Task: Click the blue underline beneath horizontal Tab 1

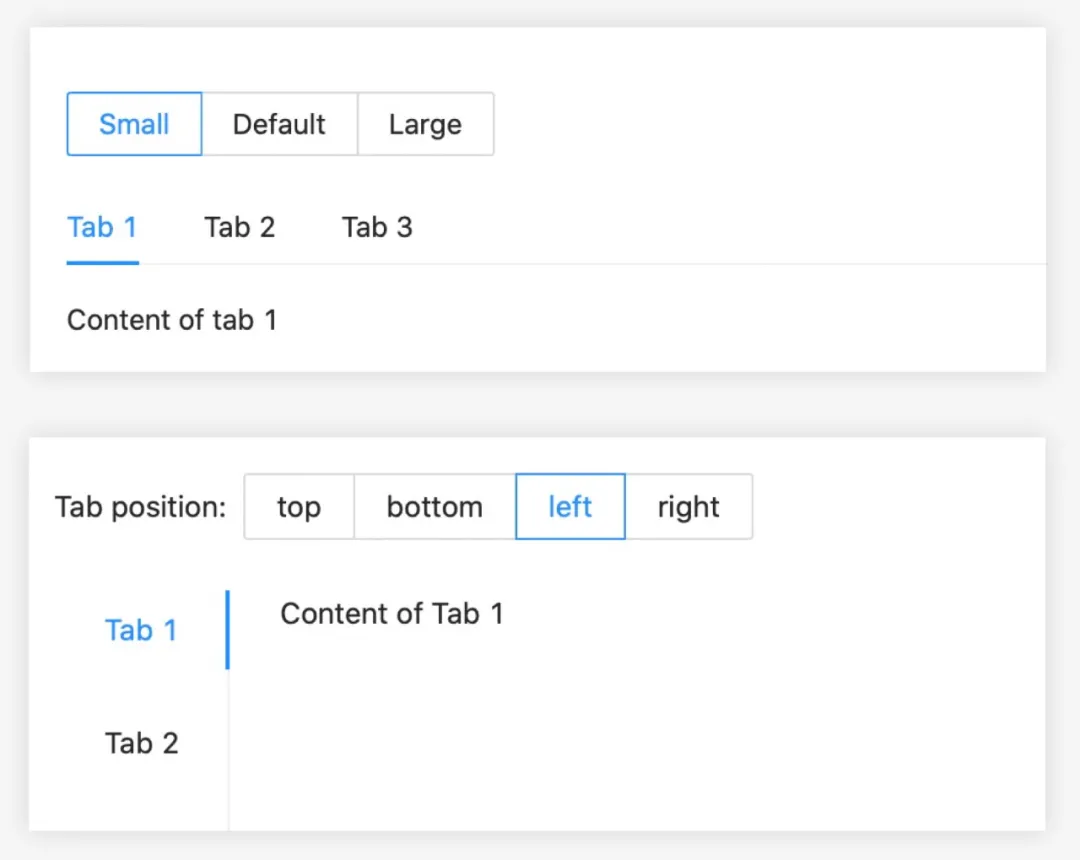Action: pos(102,263)
